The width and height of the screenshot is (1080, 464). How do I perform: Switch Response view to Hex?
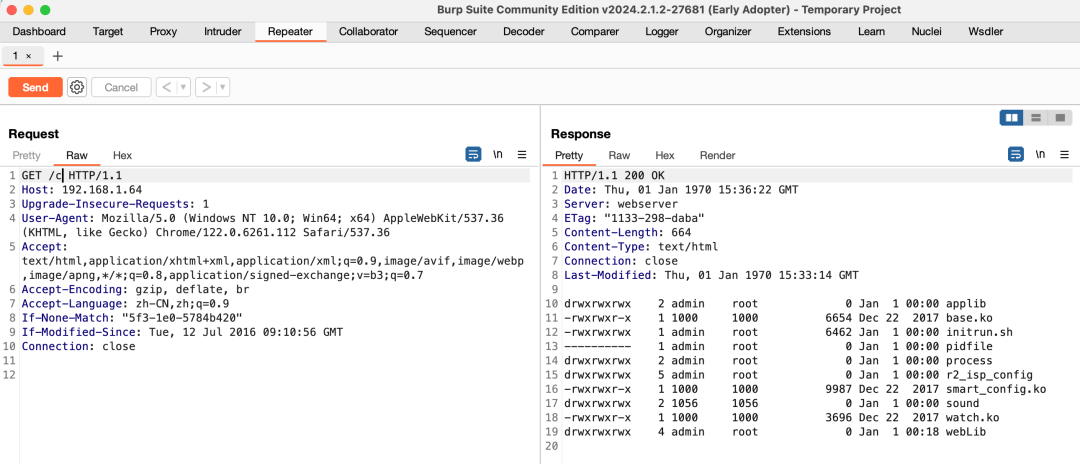coord(665,156)
